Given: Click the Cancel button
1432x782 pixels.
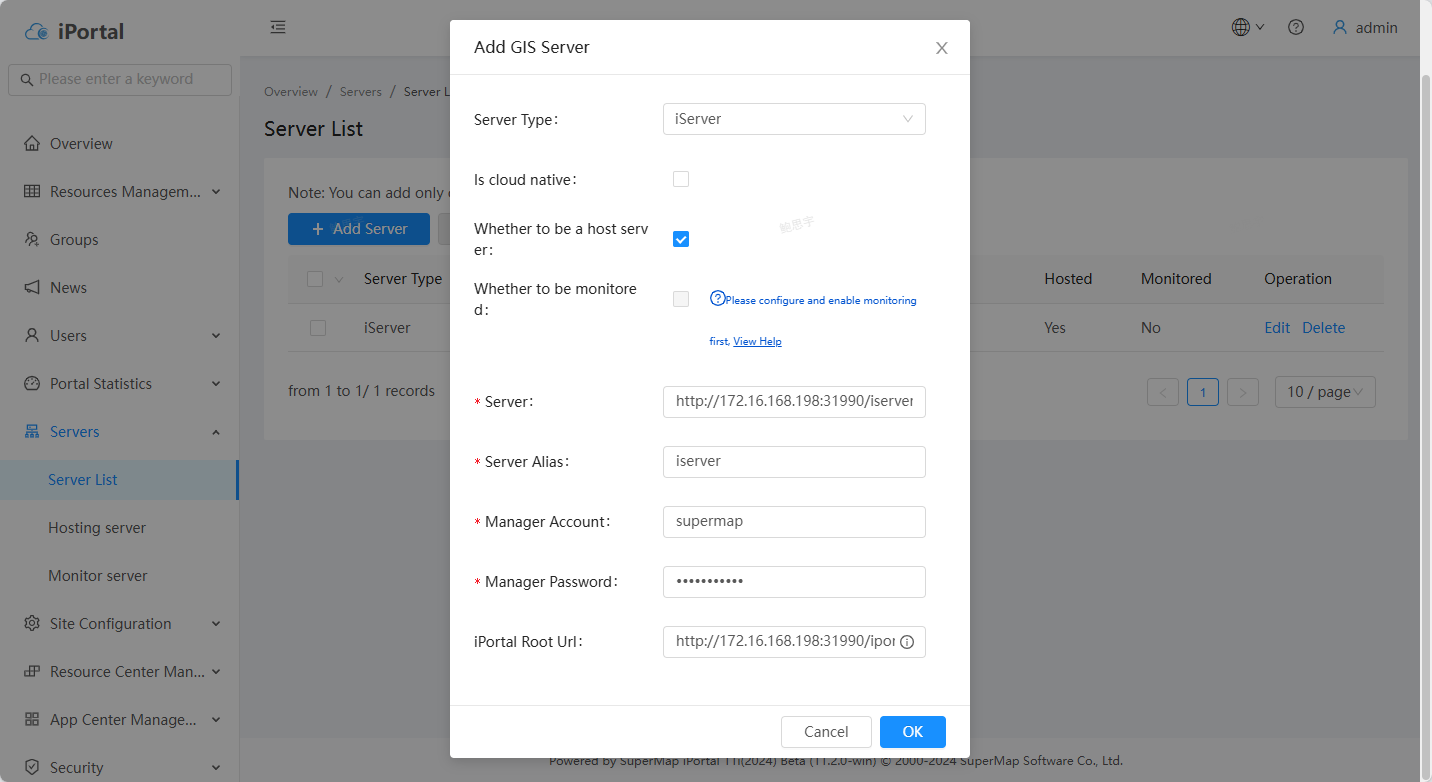Looking at the screenshot, I should pos(826,732).
